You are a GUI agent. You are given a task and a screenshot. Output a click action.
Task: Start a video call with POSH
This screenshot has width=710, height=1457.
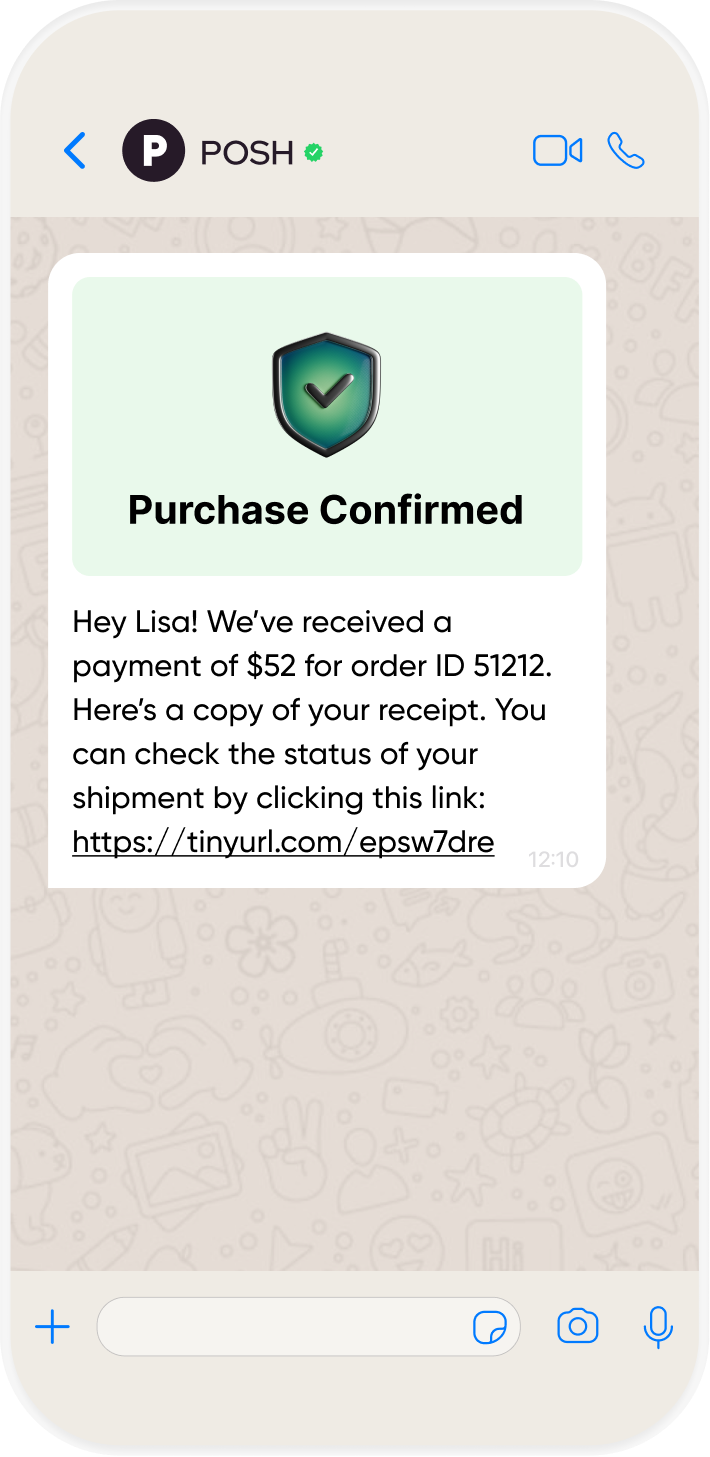tap(557, 151)
